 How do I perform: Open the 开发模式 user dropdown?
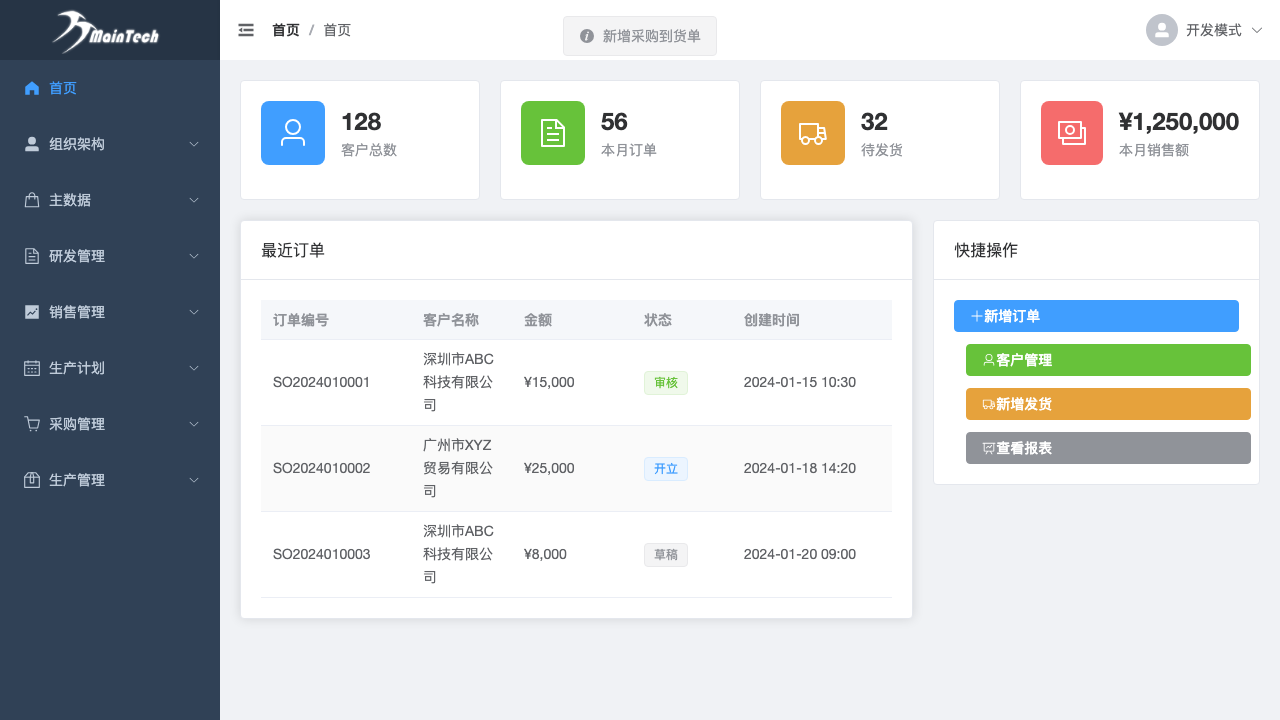click(x=1214, y=30)
